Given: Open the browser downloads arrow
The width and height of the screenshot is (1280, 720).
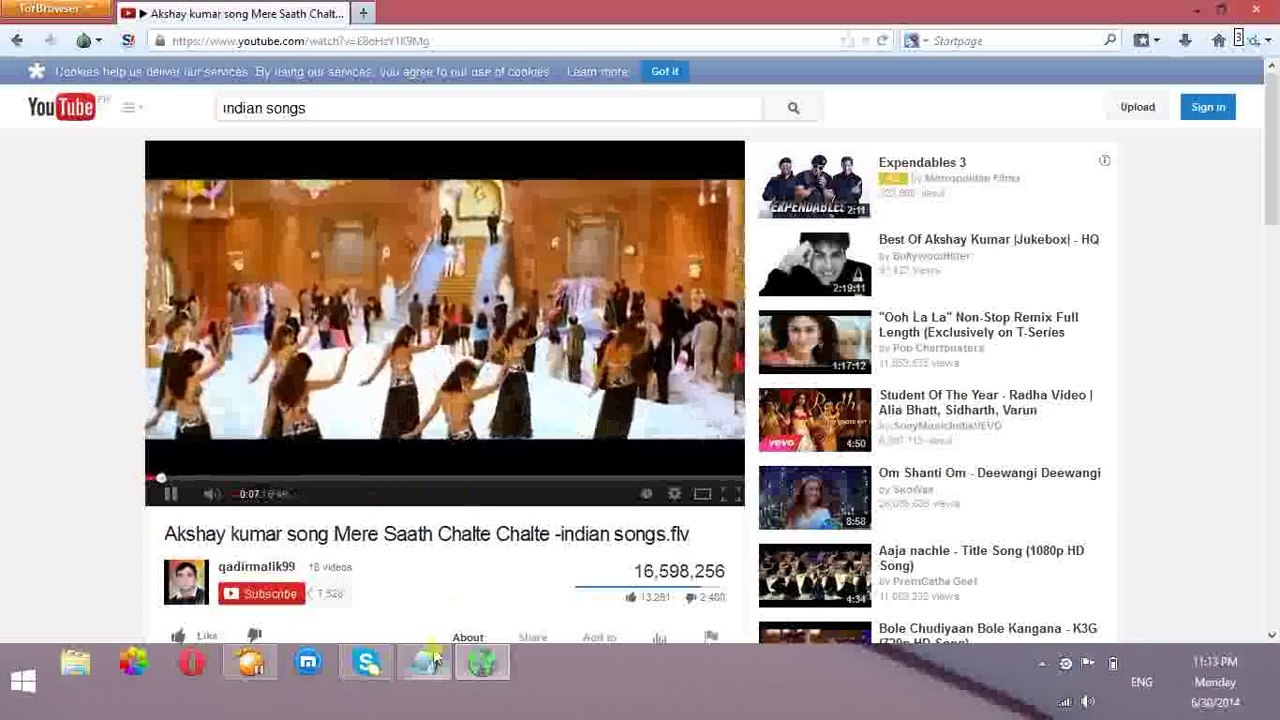Looking at the screenshot, I should (x=1185, y=40).
